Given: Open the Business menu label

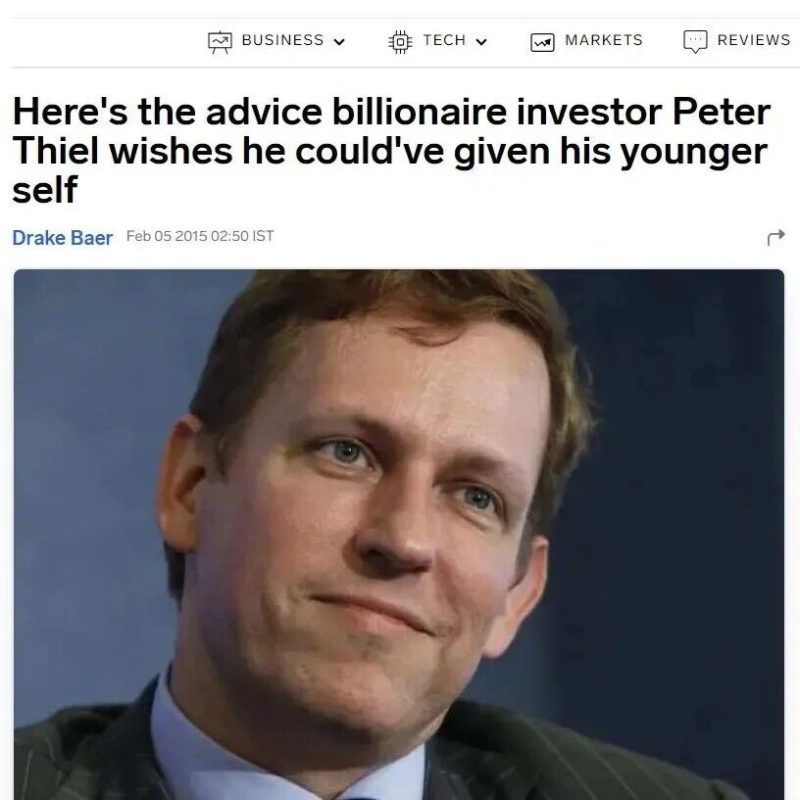Looking at the screenshot, I should [x=283, y=40].
